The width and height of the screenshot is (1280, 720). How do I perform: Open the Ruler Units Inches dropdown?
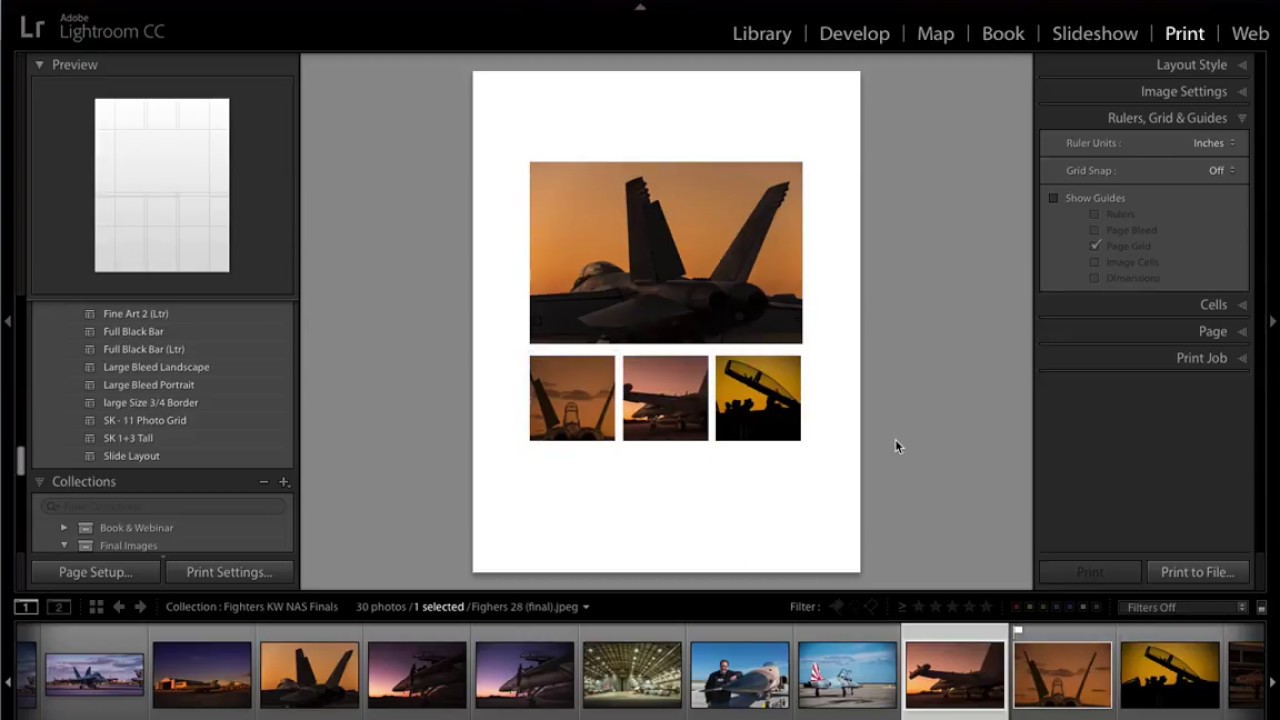click(1214, 143)
